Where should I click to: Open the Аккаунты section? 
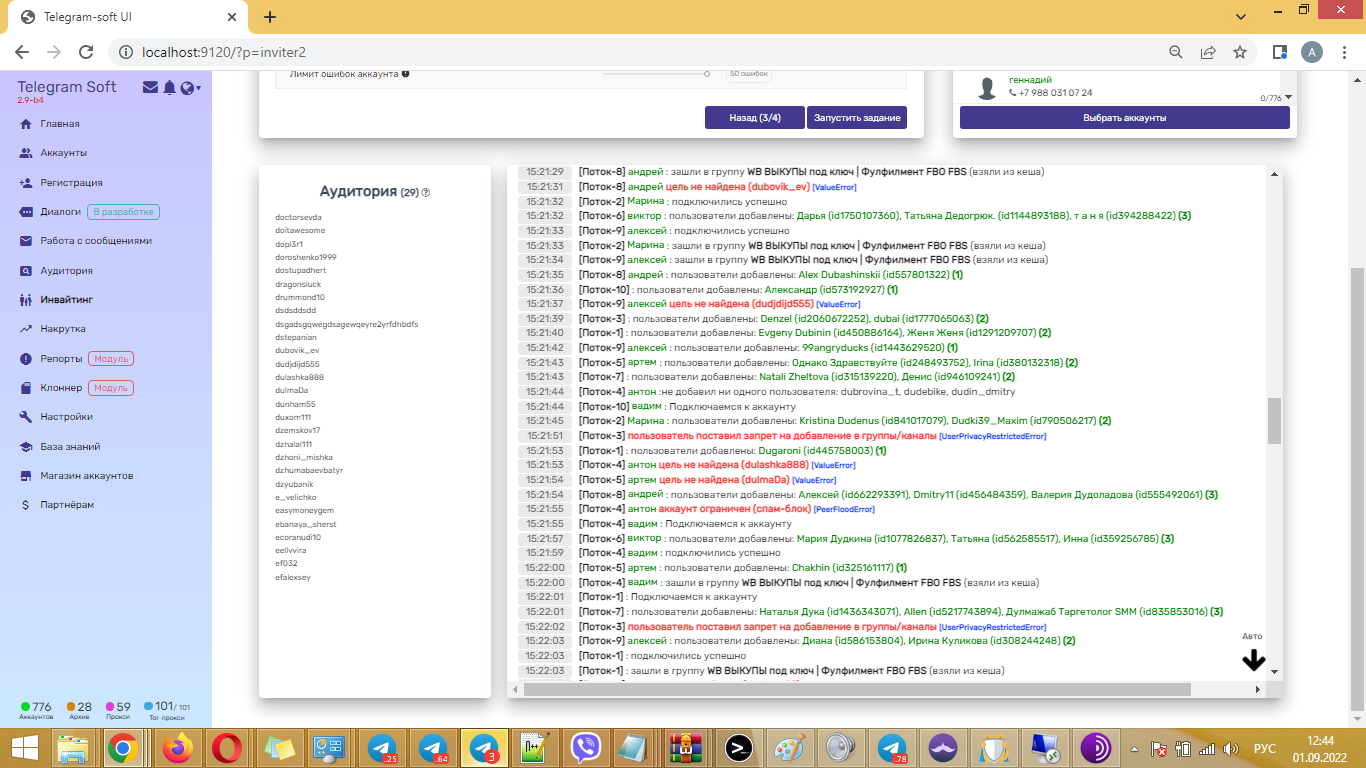pos(63,153)
